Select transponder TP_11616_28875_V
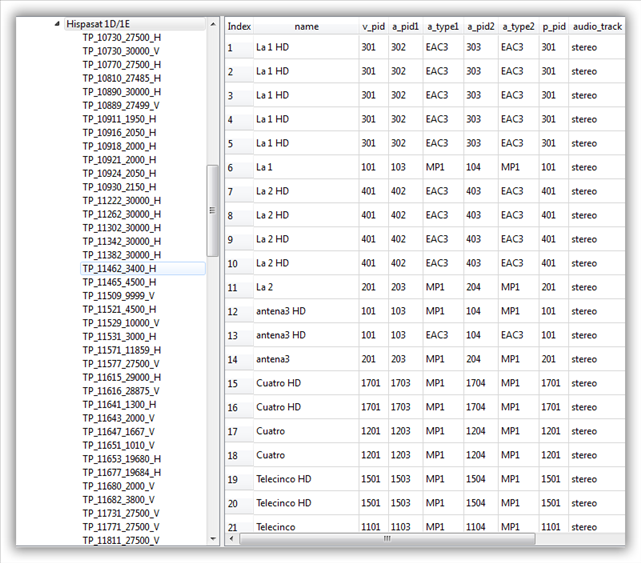 point(121,391)
